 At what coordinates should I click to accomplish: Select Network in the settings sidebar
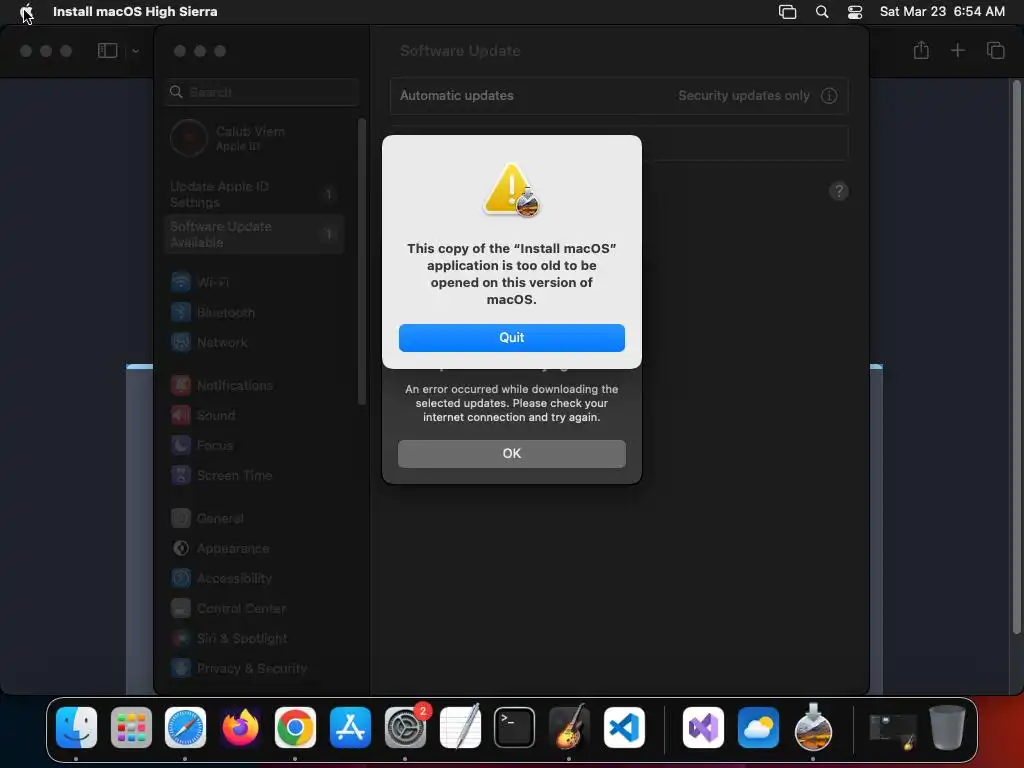[x=255, y=342]
